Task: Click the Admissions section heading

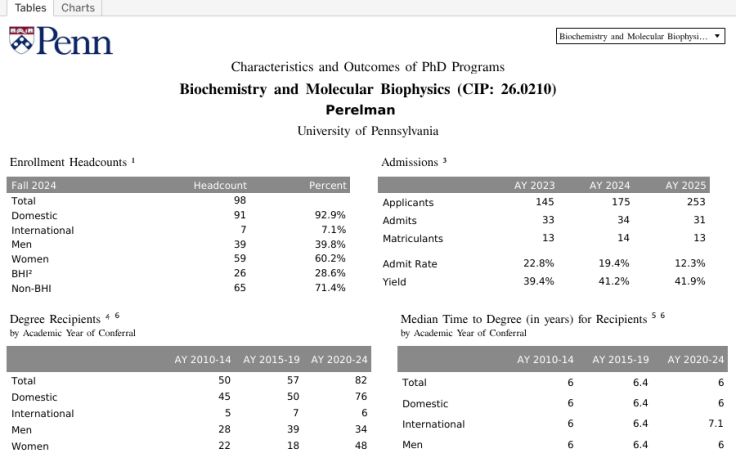Action: click(x=410, y=161)
